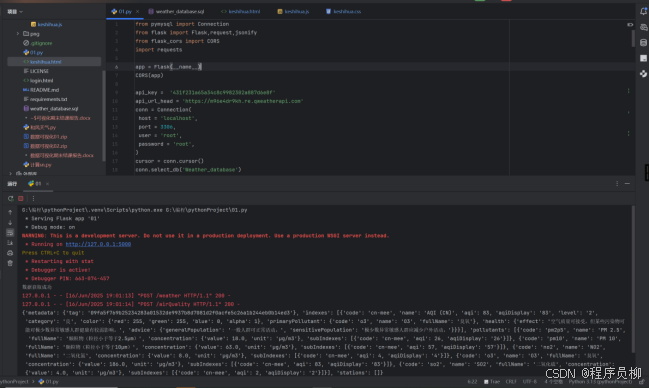This screenshot has width=650, height=388.
Task: Open more options in run toolbar
Action: tap(34, 199)
